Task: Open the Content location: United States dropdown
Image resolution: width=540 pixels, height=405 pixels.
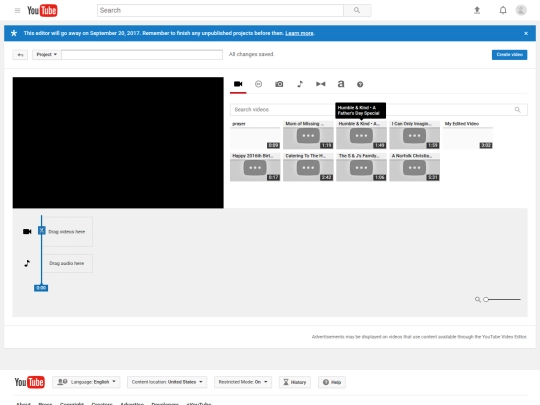Action: coord(167,382)
